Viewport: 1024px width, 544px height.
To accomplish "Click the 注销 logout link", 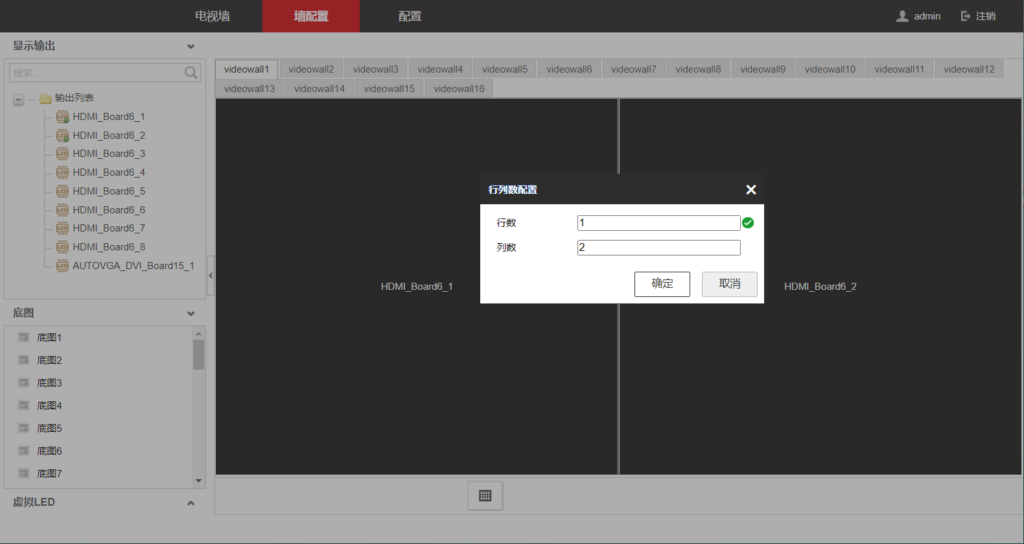I will [978, 16].
